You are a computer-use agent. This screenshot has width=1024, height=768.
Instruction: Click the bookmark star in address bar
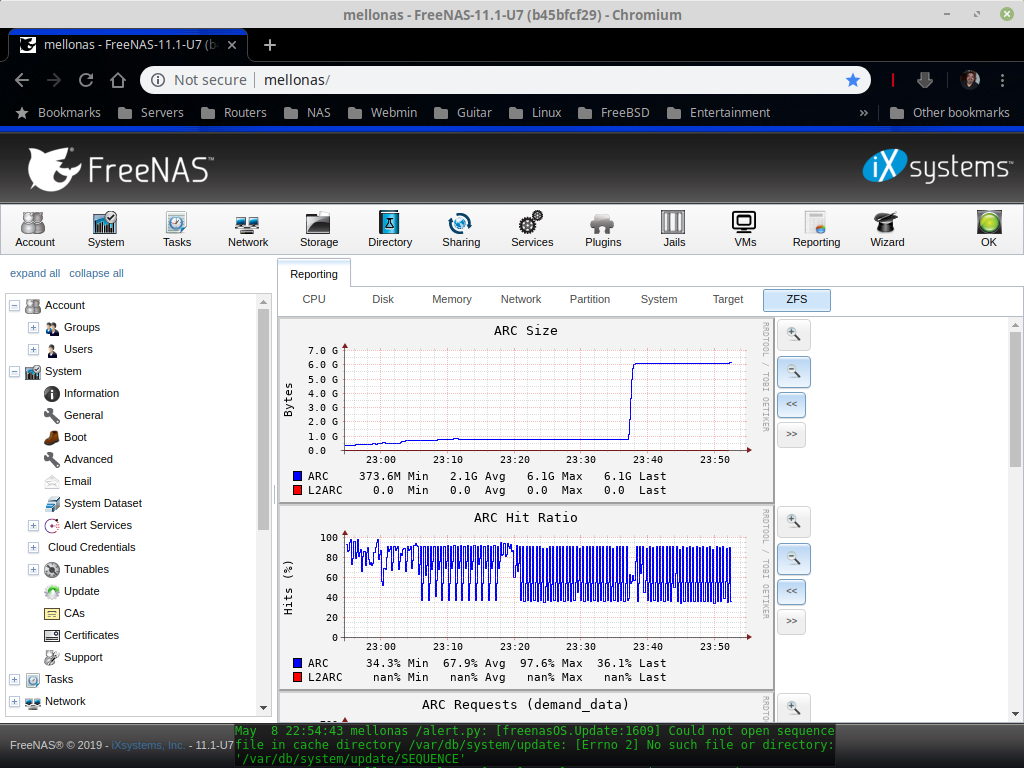(x=852, y=80)
